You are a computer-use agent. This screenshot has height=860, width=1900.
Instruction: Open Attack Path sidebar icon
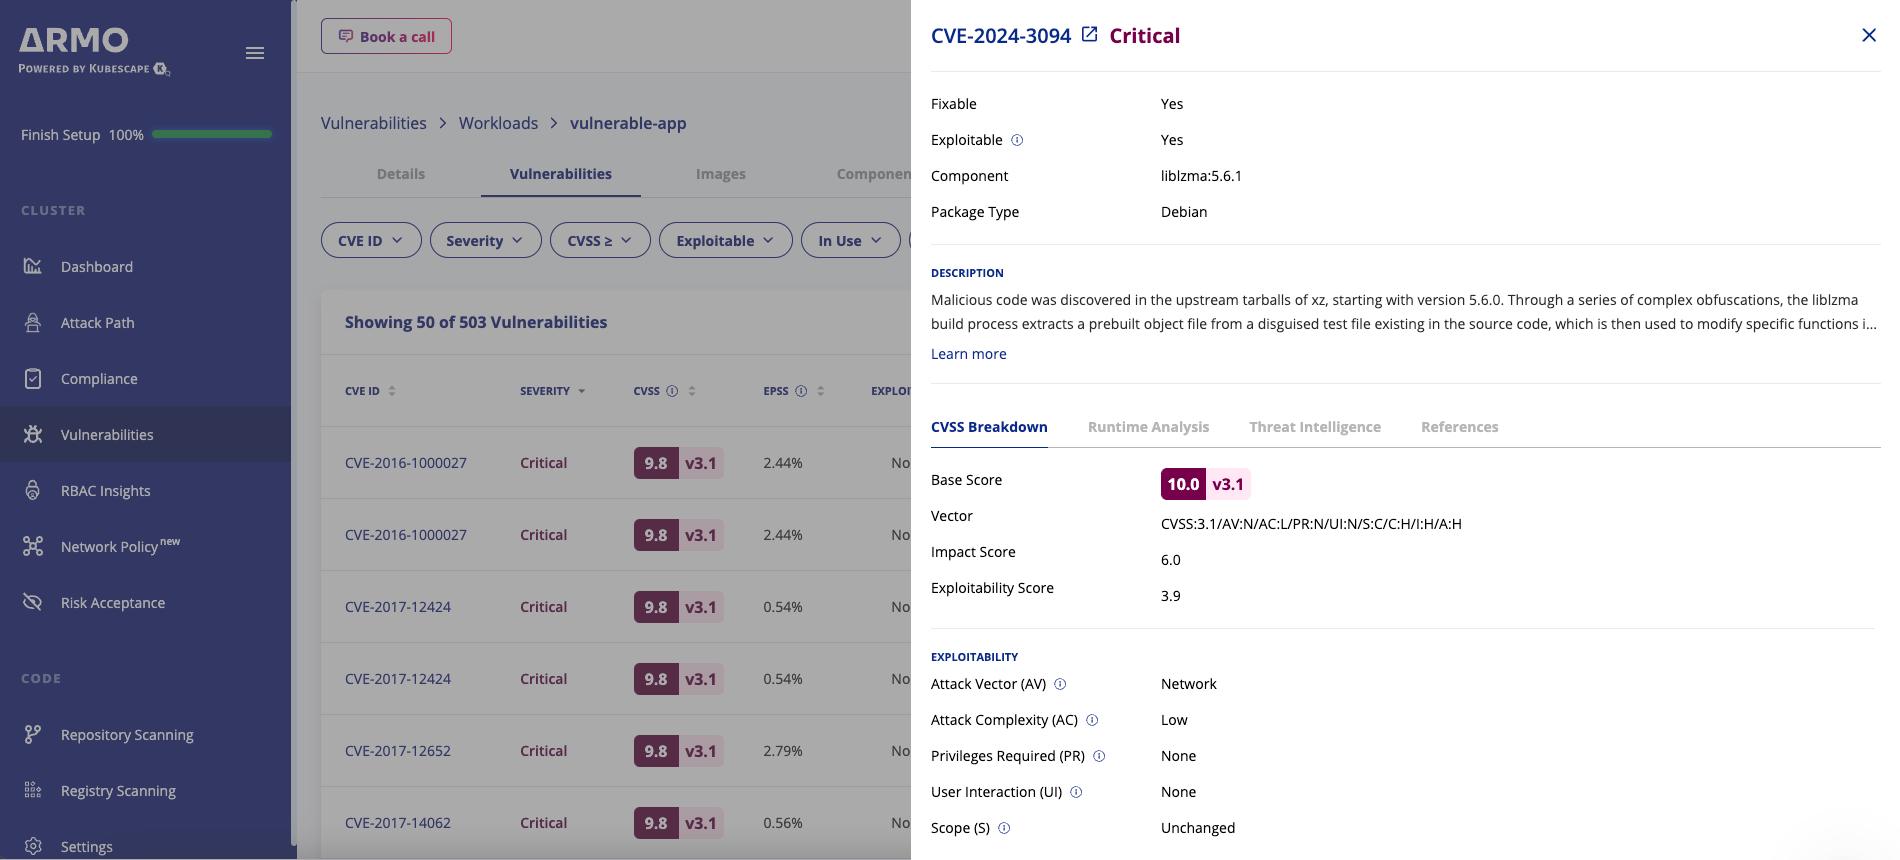[33, 322]
